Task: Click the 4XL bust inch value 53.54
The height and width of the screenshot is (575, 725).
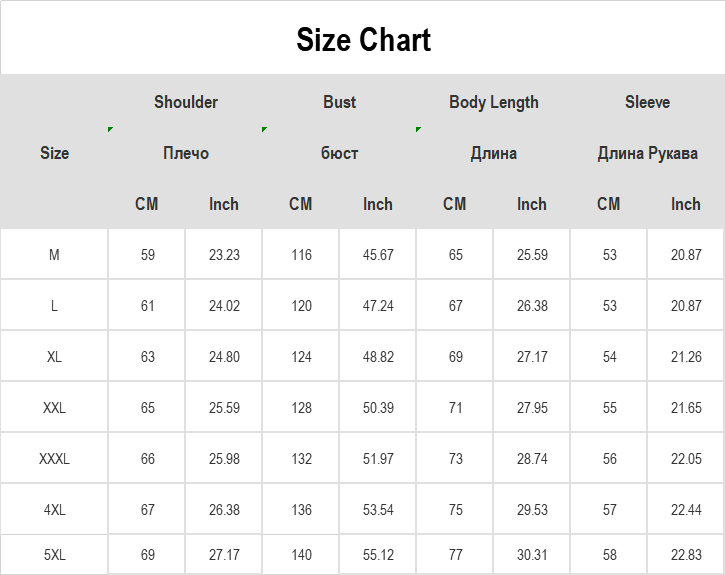Action: tap(378, 509)
